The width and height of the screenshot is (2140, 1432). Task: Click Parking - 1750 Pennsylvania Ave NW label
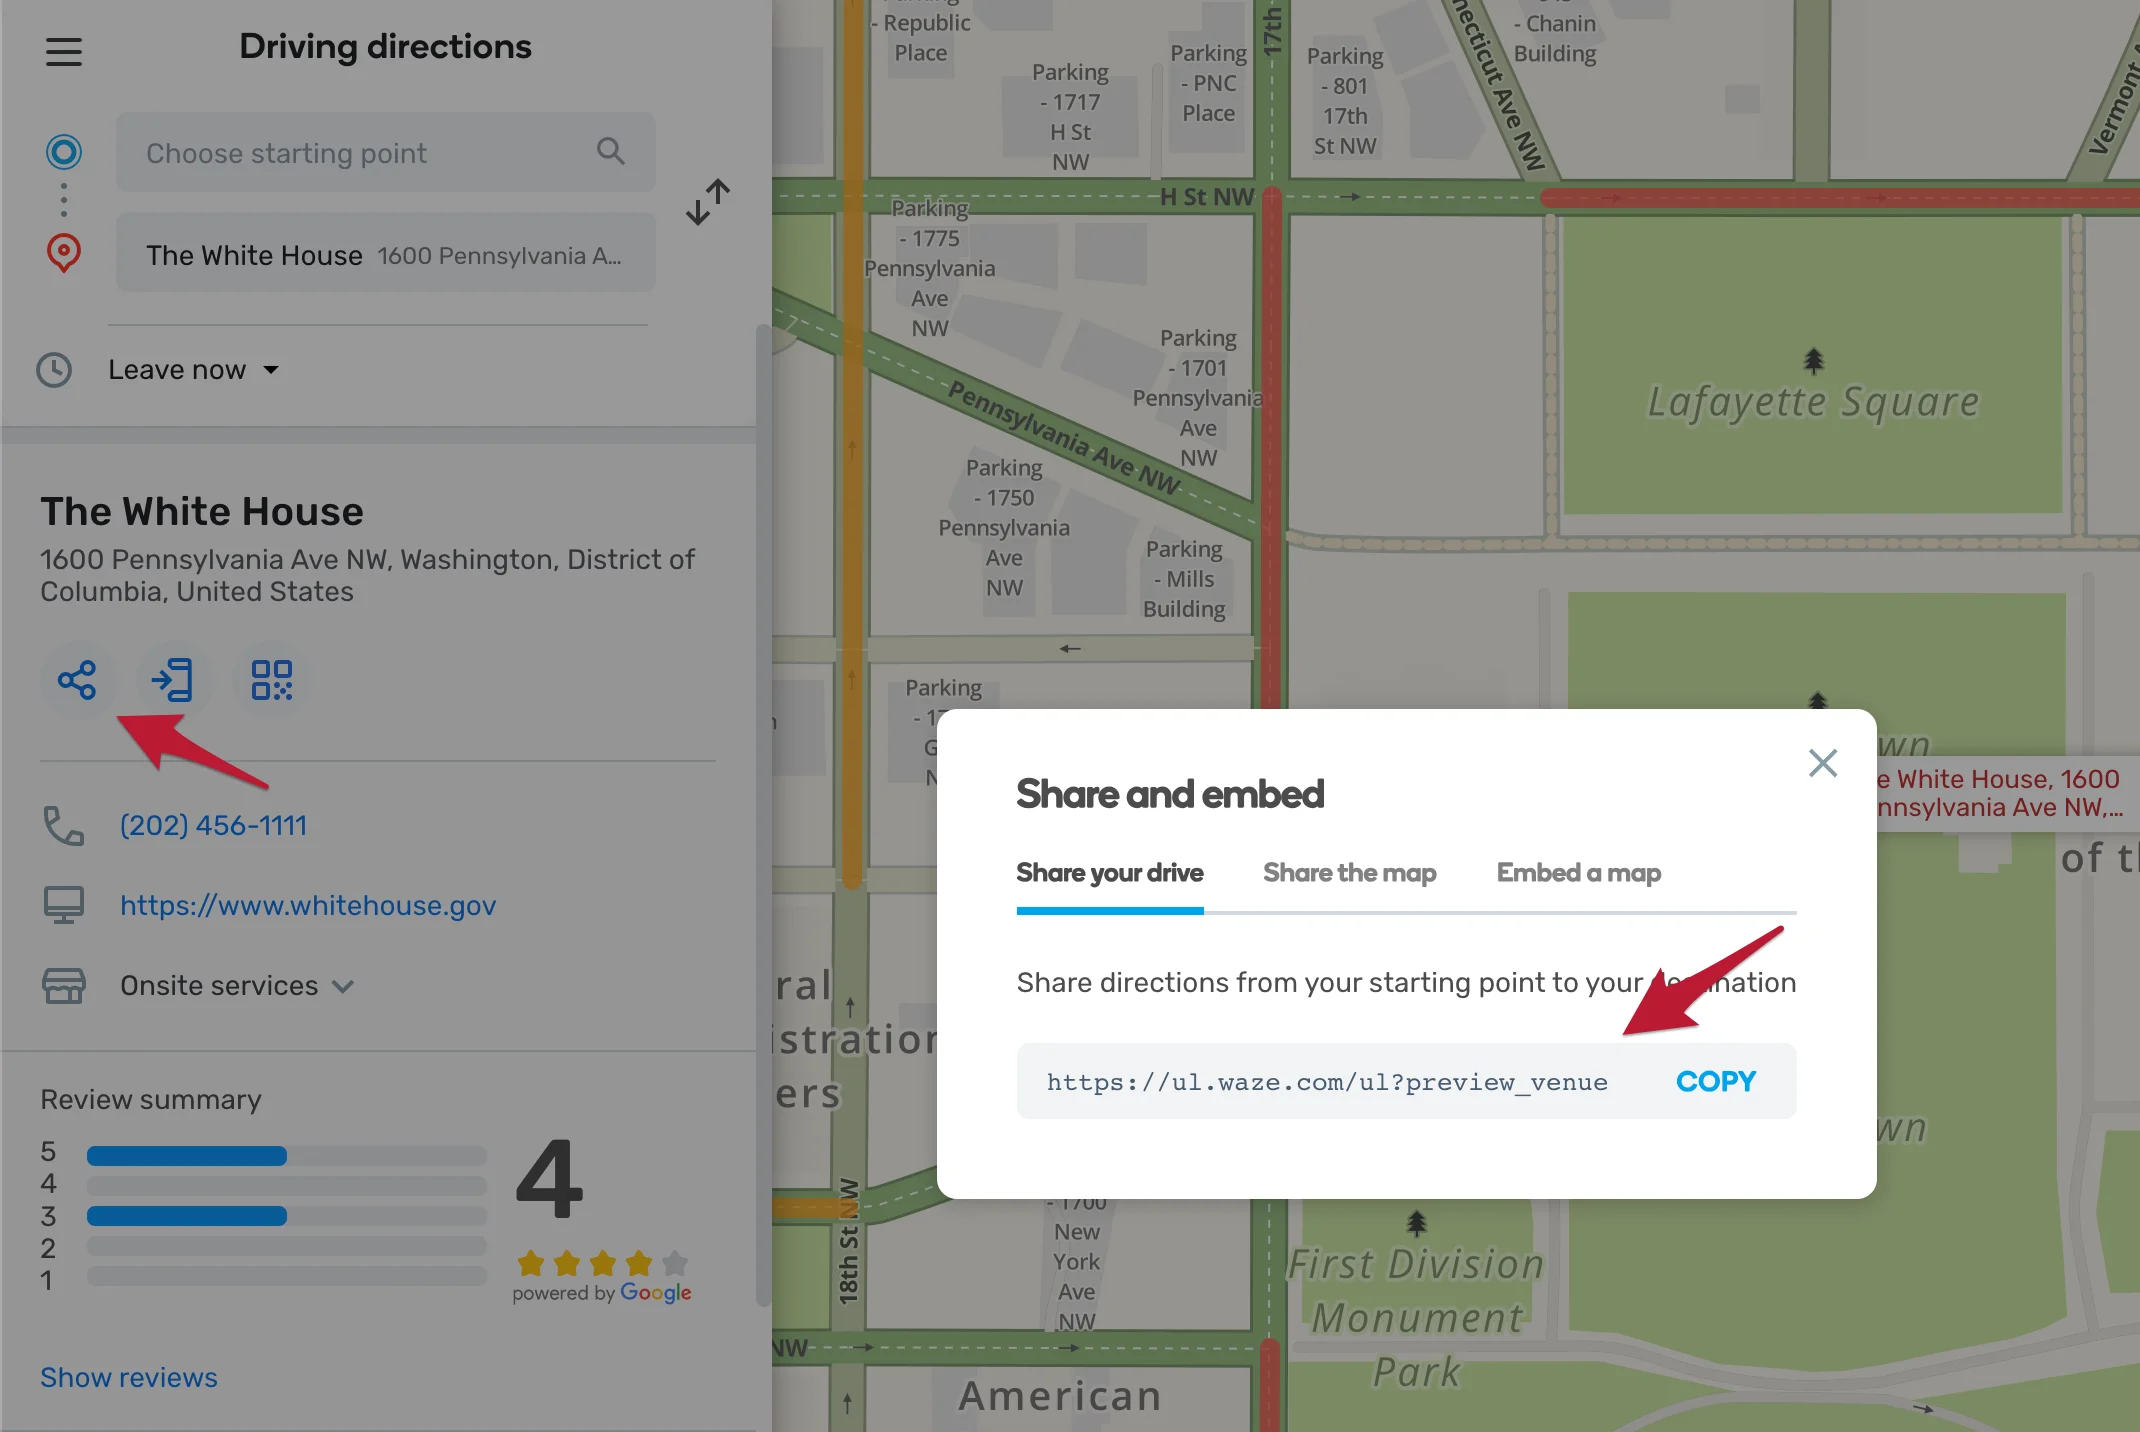[1004, 528]
